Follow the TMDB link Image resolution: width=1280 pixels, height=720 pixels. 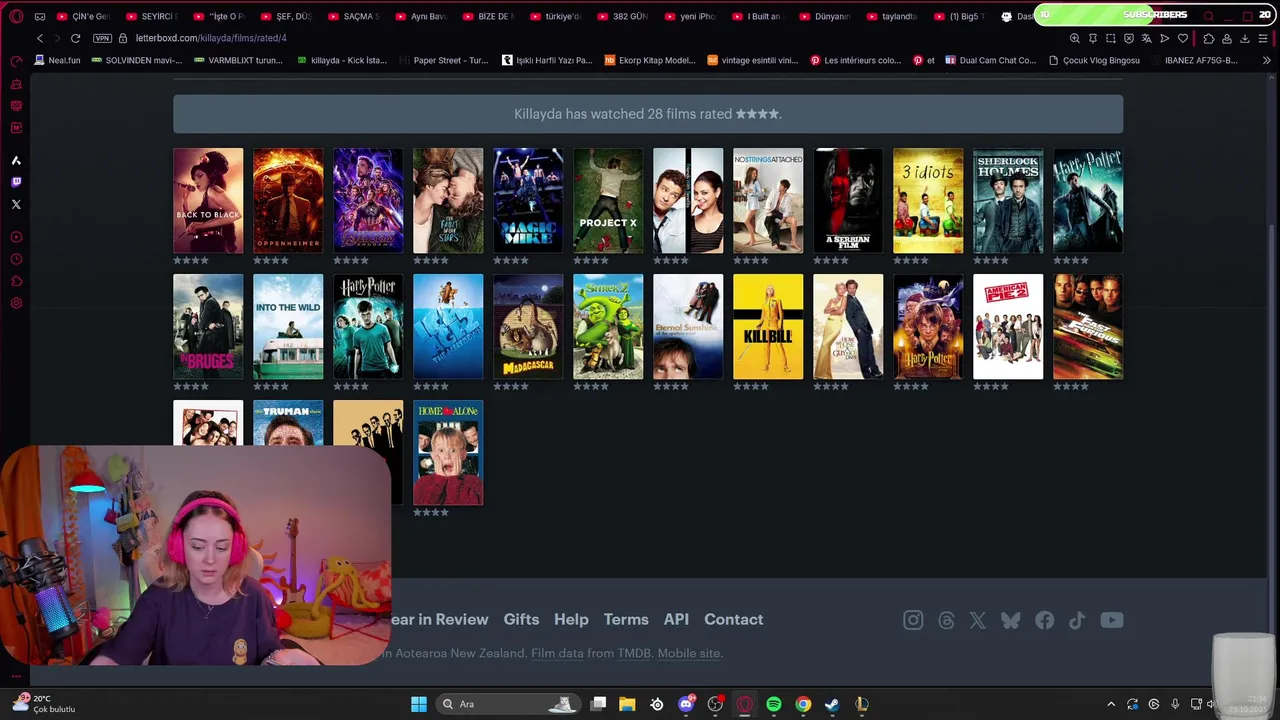634,653
